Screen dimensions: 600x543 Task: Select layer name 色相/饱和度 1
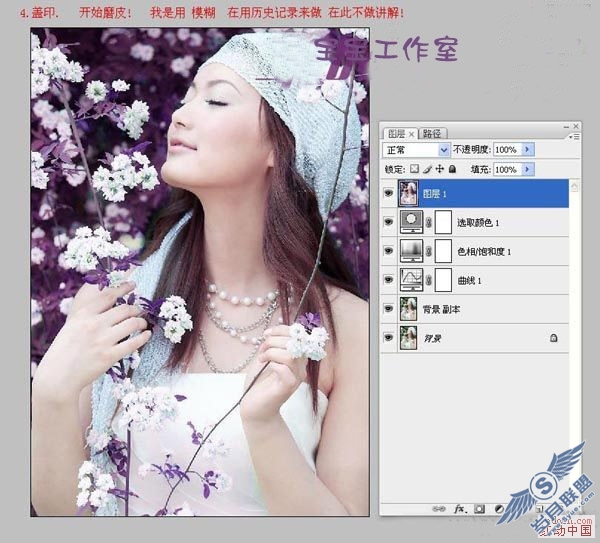[x=484, y=252]
